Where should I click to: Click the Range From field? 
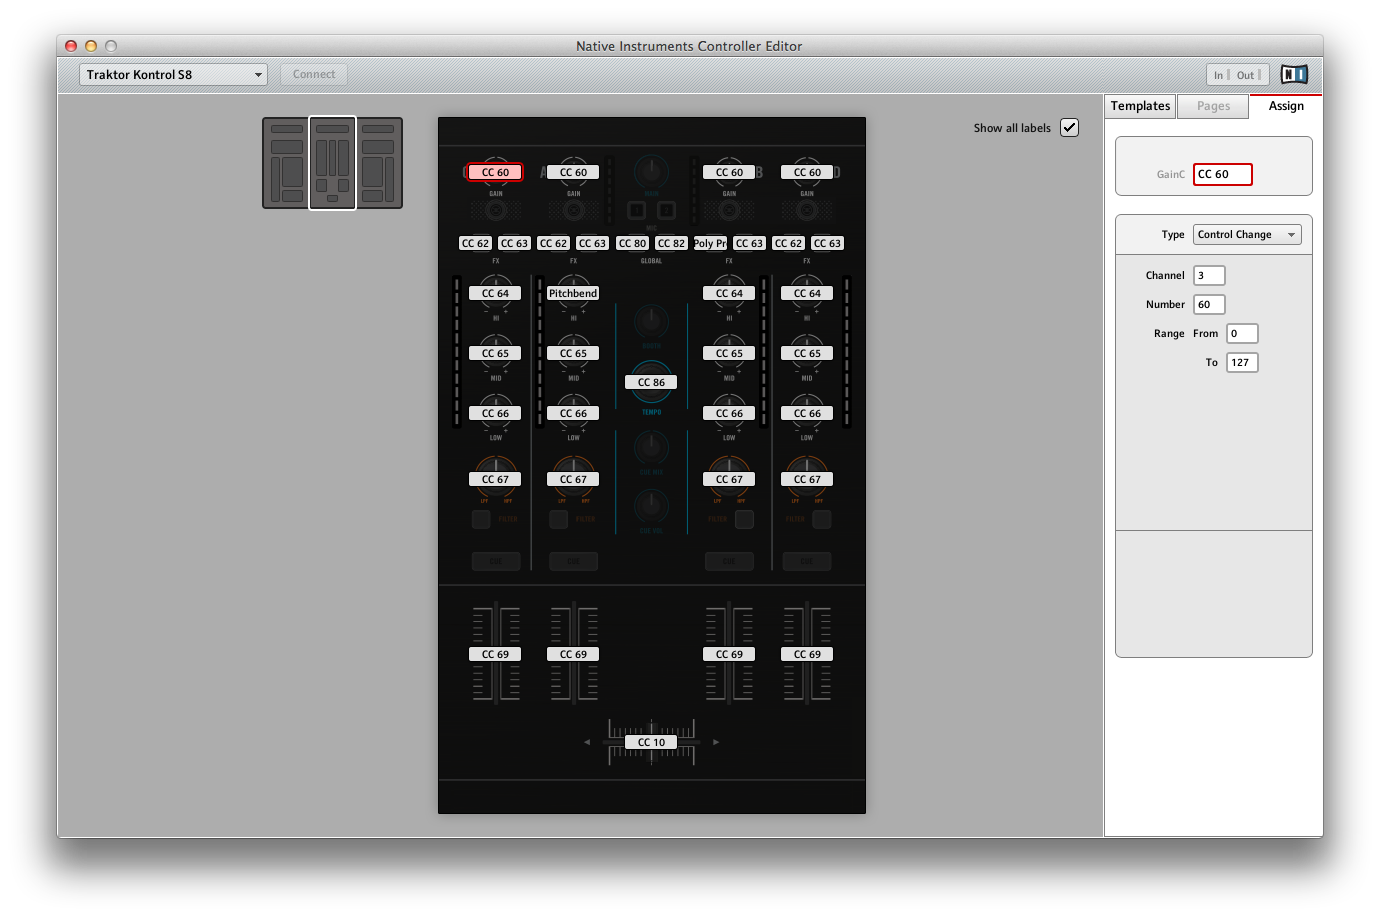(1242, 333)
